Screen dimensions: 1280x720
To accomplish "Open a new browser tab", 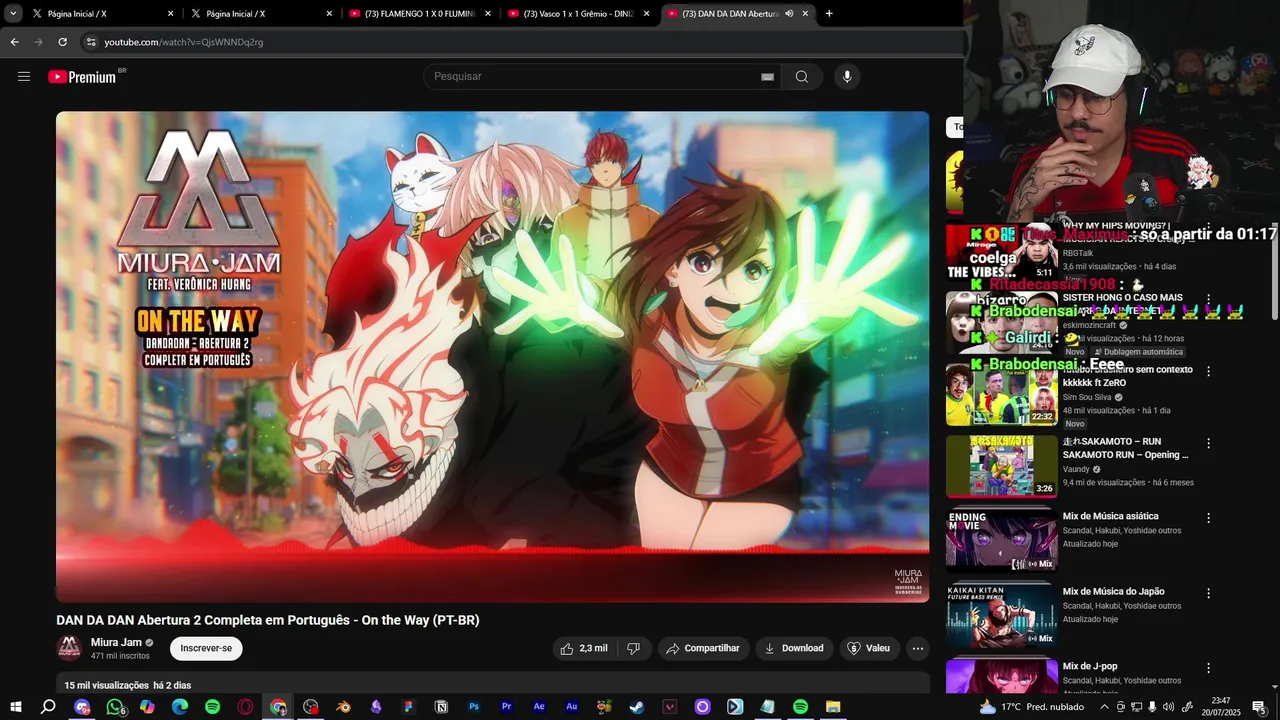I will coord(829,14).
